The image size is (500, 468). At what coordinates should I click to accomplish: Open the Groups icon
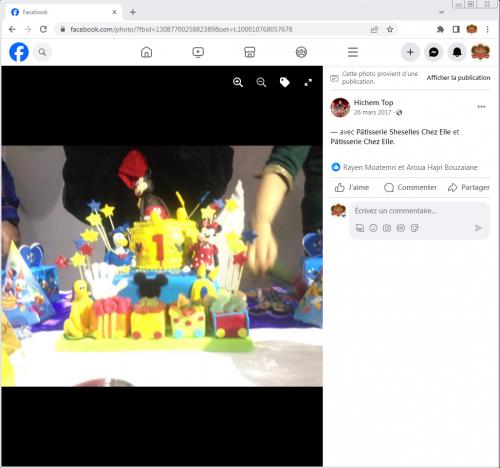[x=301, y=52]
